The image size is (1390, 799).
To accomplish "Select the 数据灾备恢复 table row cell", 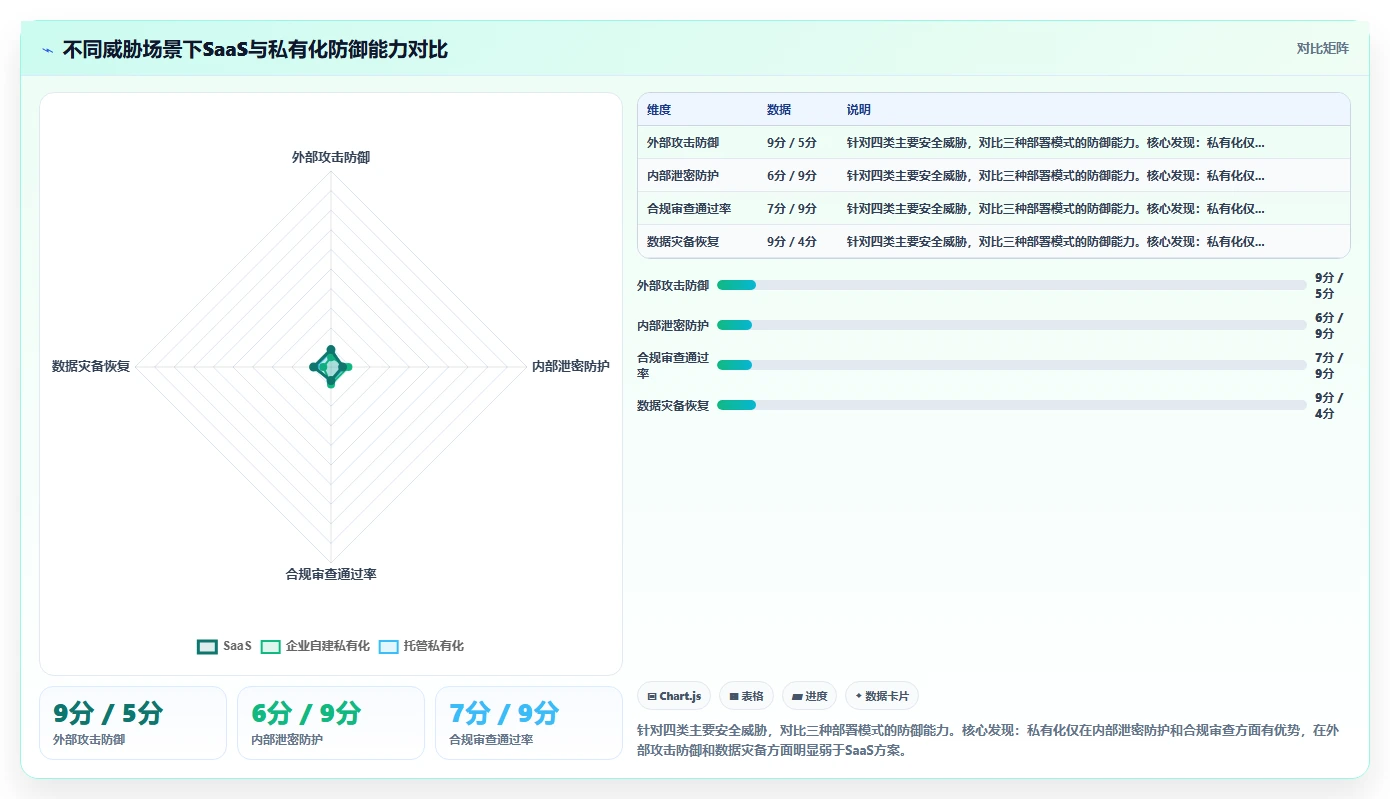I will pyautogui.click(x=683, y=241).
